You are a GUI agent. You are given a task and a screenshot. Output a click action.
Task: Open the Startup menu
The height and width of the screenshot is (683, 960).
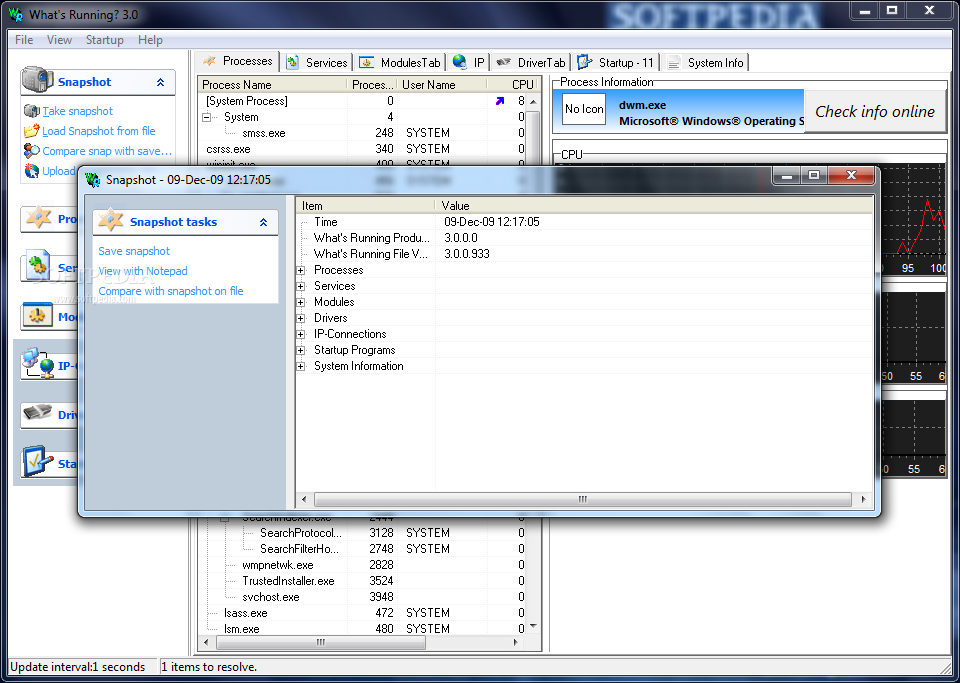[105, 40]
